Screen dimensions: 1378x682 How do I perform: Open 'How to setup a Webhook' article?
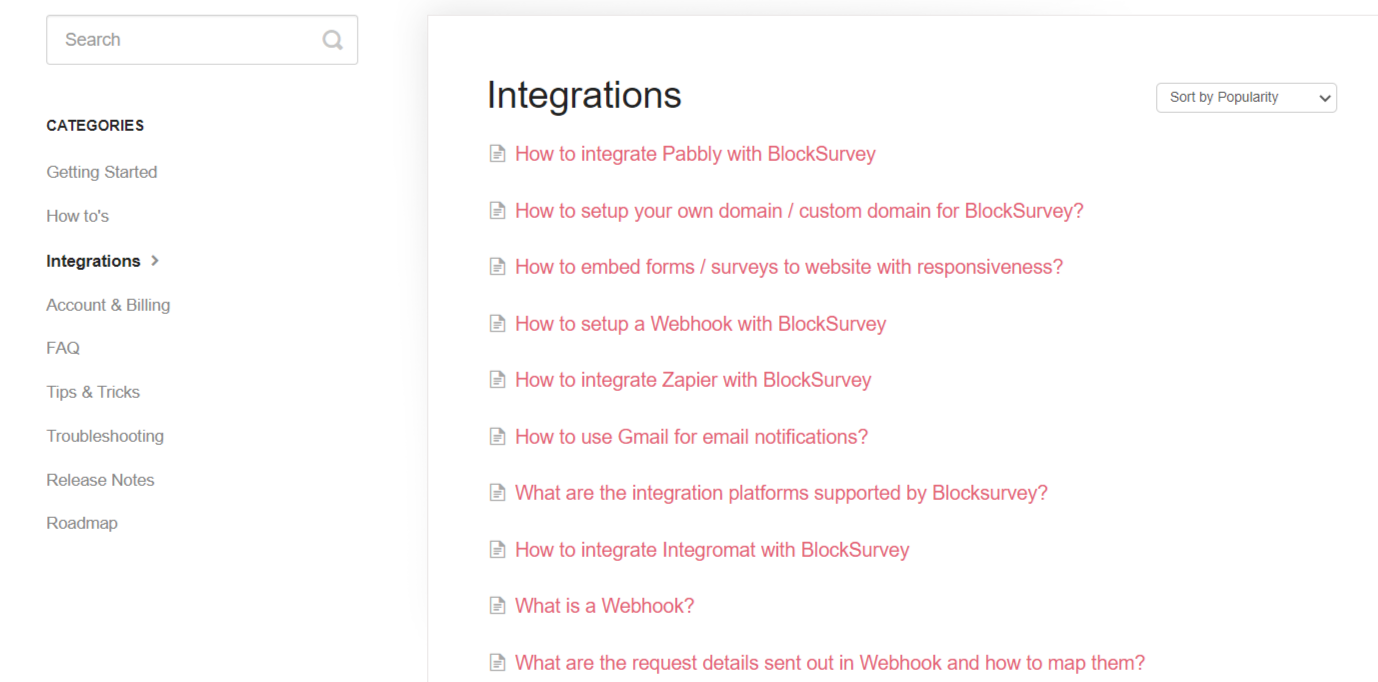pyautogui.click(x=700, y=324)
